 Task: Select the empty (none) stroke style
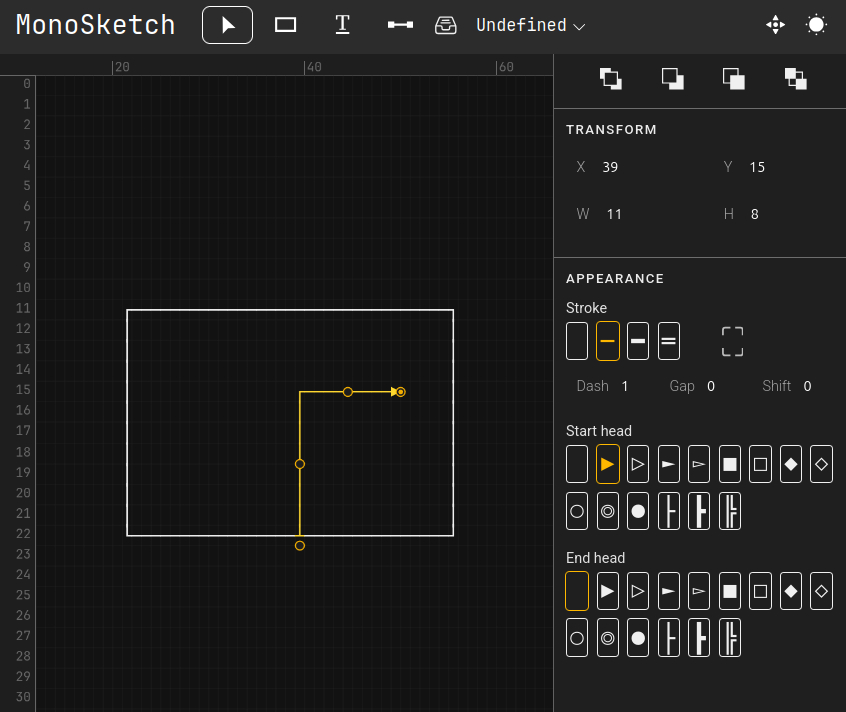pos(577,341)
